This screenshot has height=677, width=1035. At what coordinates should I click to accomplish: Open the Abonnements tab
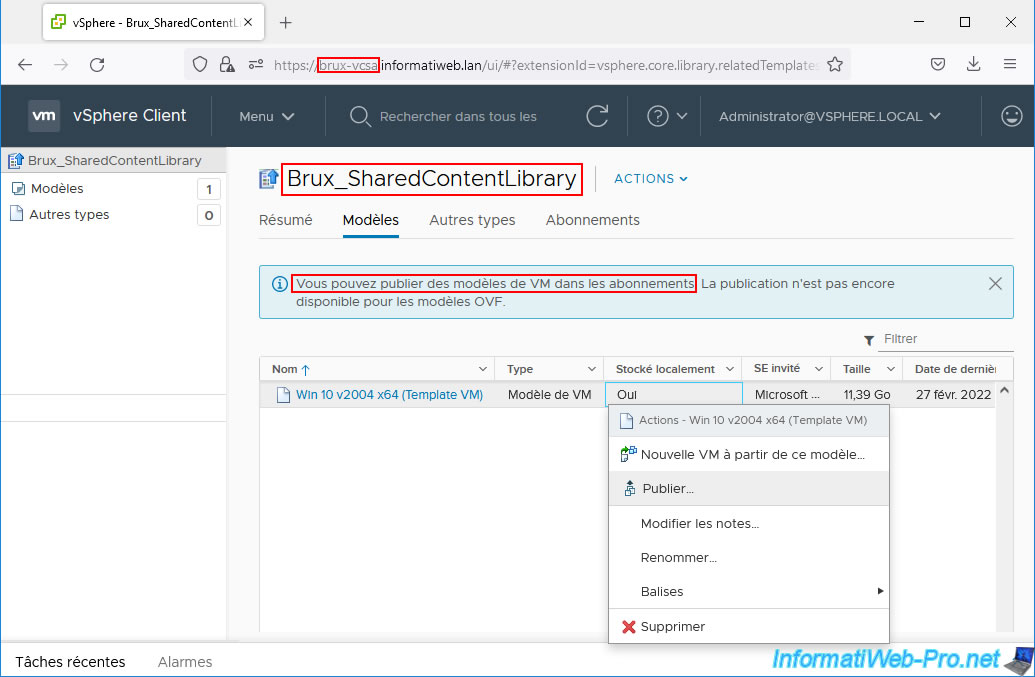(x=592, y=220)
